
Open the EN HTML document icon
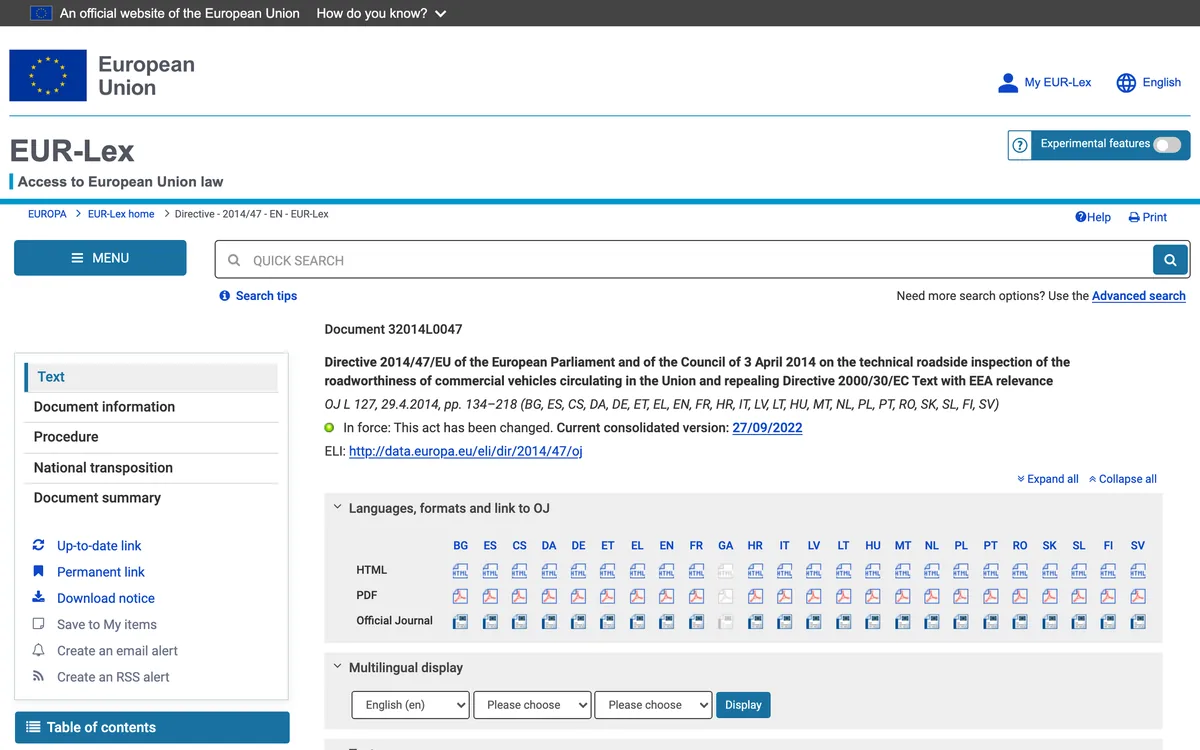[667, 571]
